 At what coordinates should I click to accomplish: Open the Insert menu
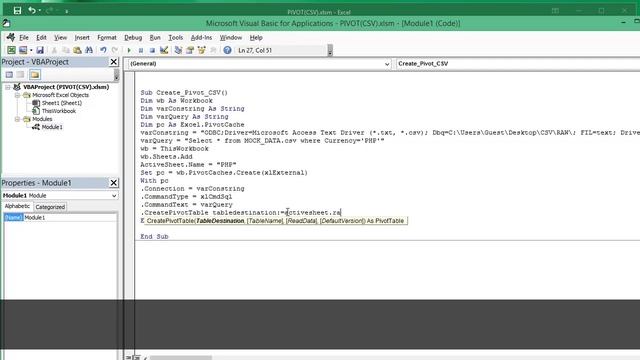point(82,38)
